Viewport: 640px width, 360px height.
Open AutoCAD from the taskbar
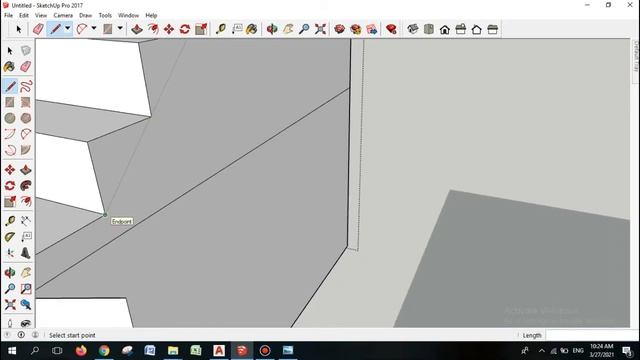tap(219, 351)
